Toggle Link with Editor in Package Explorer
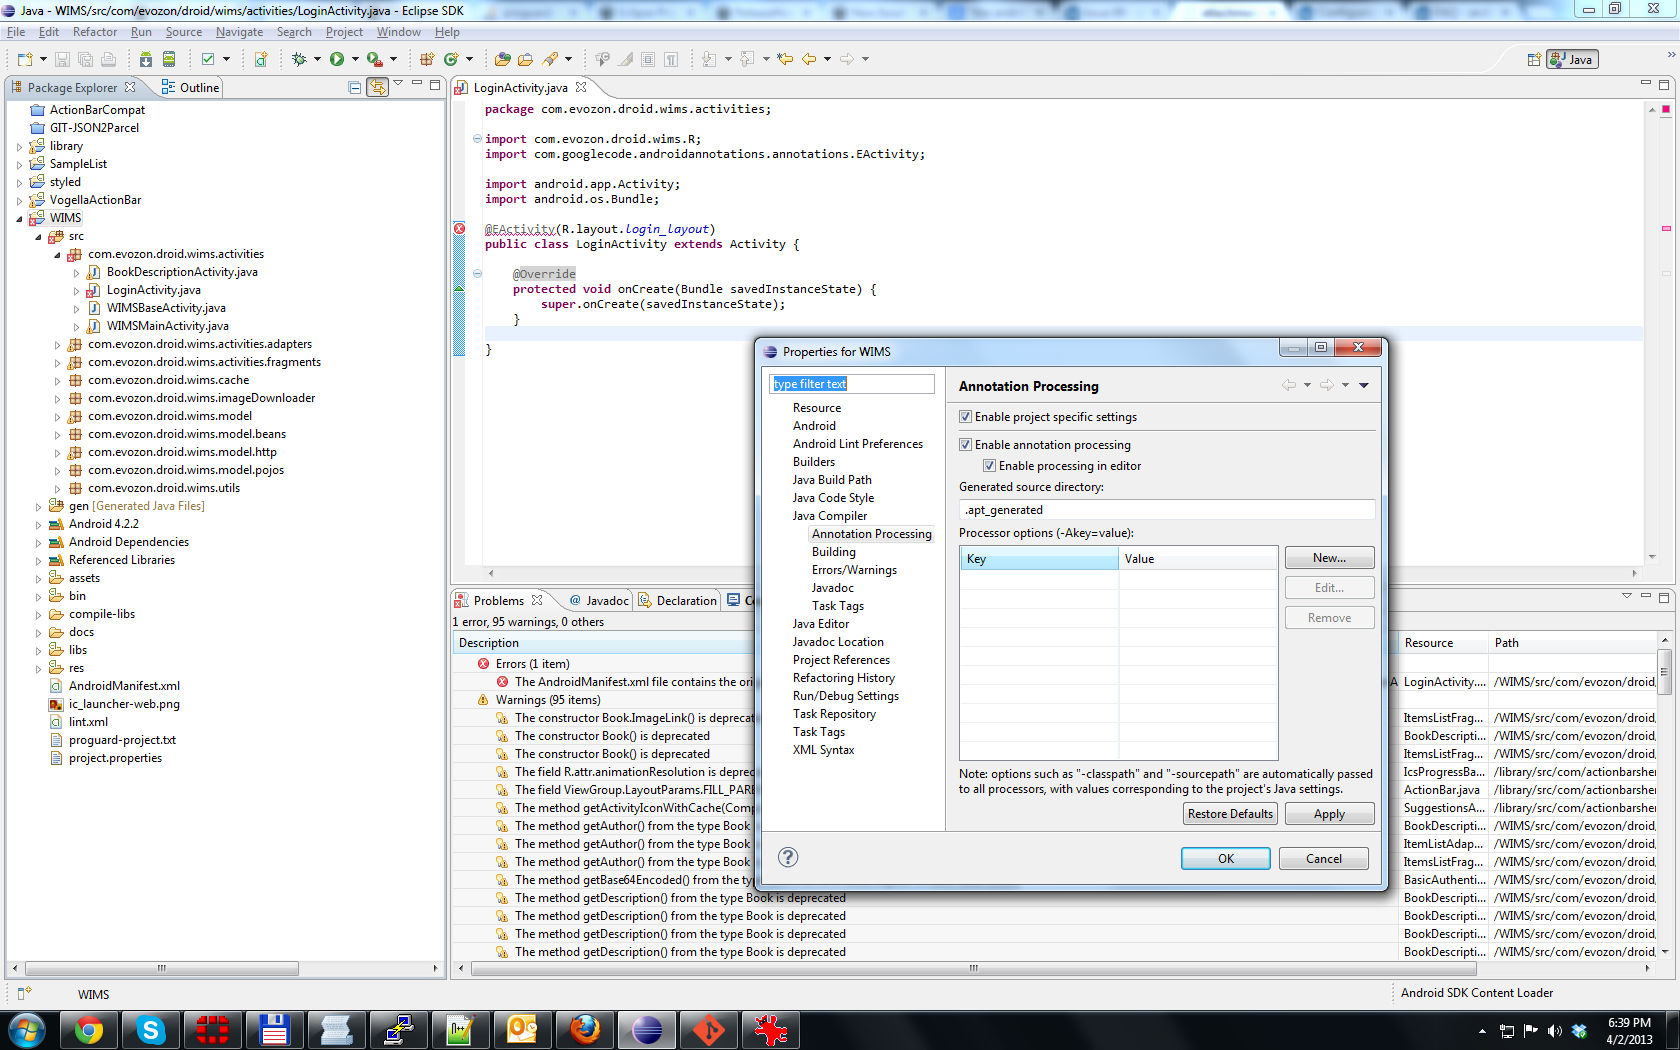Image resolution: width=1680 pixels, height=1050 pixels. [x=377, y=87]
